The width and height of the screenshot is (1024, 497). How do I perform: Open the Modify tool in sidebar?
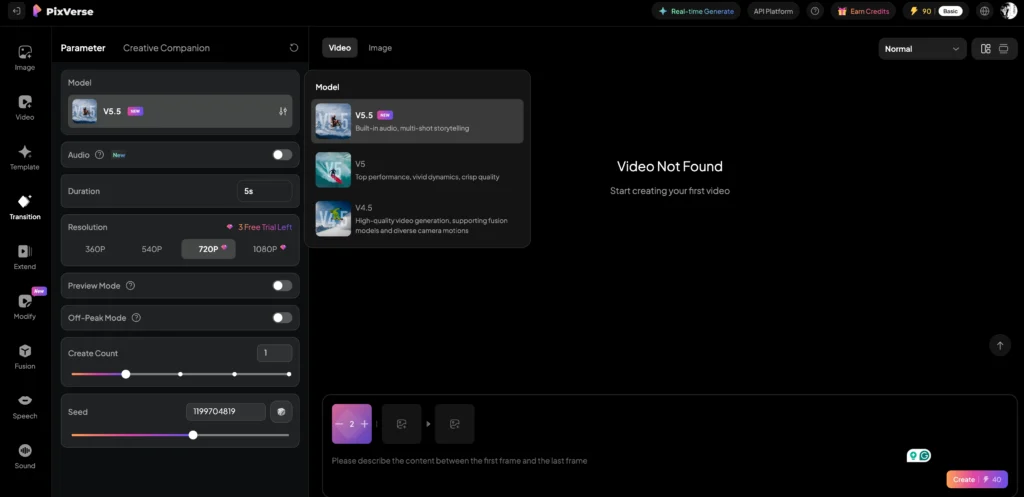click(x=25, y=307)
